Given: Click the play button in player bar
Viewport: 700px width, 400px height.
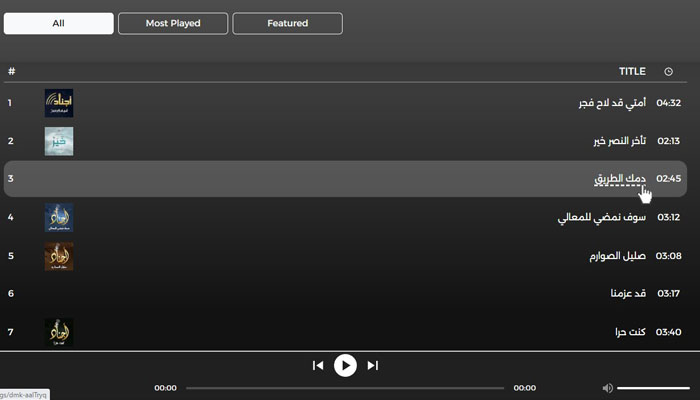Looking at the screenshot, I should pyautogui.click(x=345, y=366).
